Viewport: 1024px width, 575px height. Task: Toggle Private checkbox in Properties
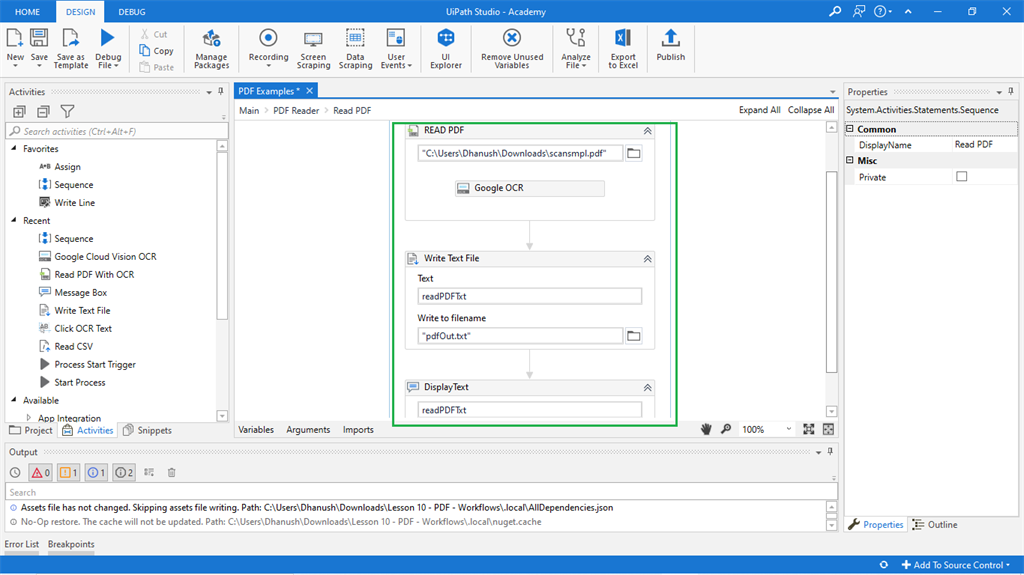961,176
